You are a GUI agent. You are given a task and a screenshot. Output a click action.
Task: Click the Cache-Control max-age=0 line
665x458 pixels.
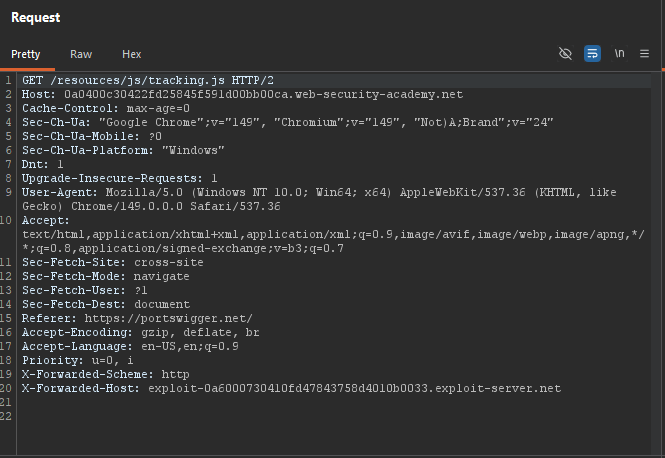tap(106, 108)
